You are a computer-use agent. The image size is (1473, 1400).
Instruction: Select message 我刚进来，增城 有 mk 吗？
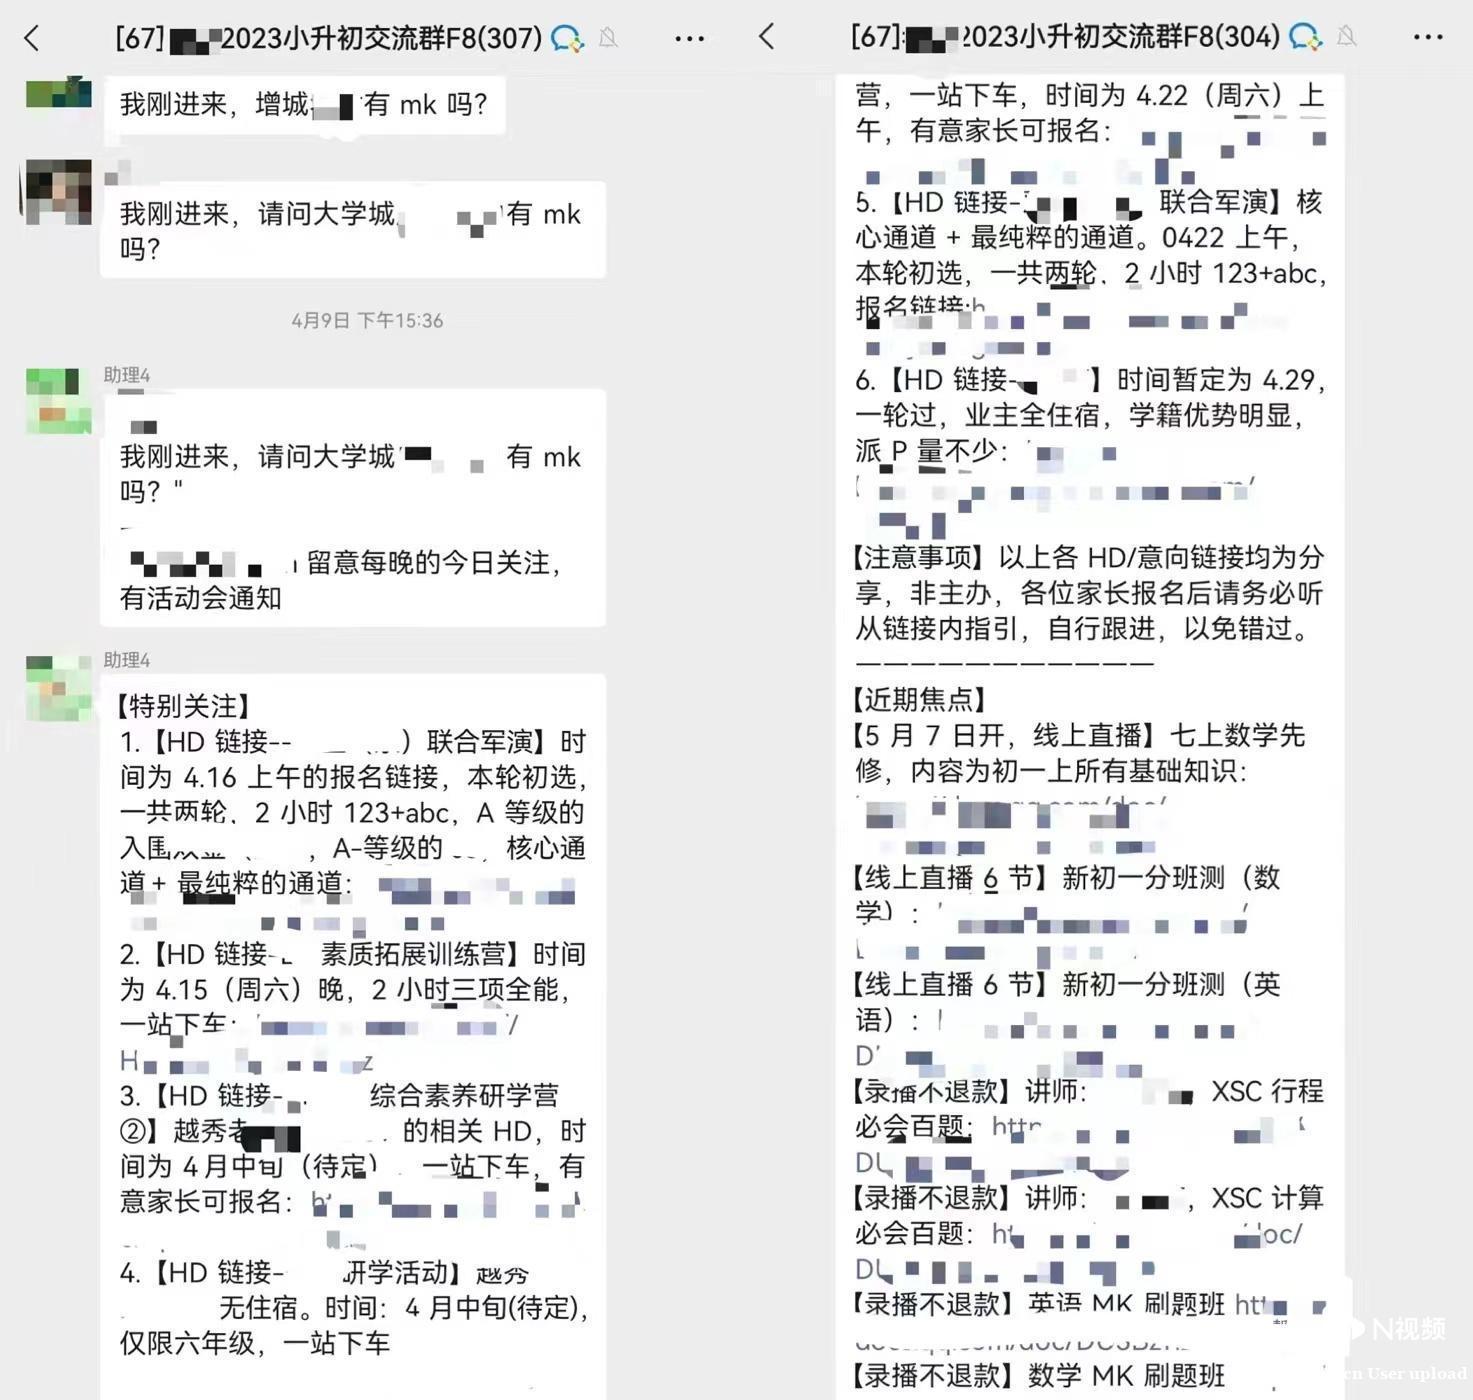click(304, 104)
